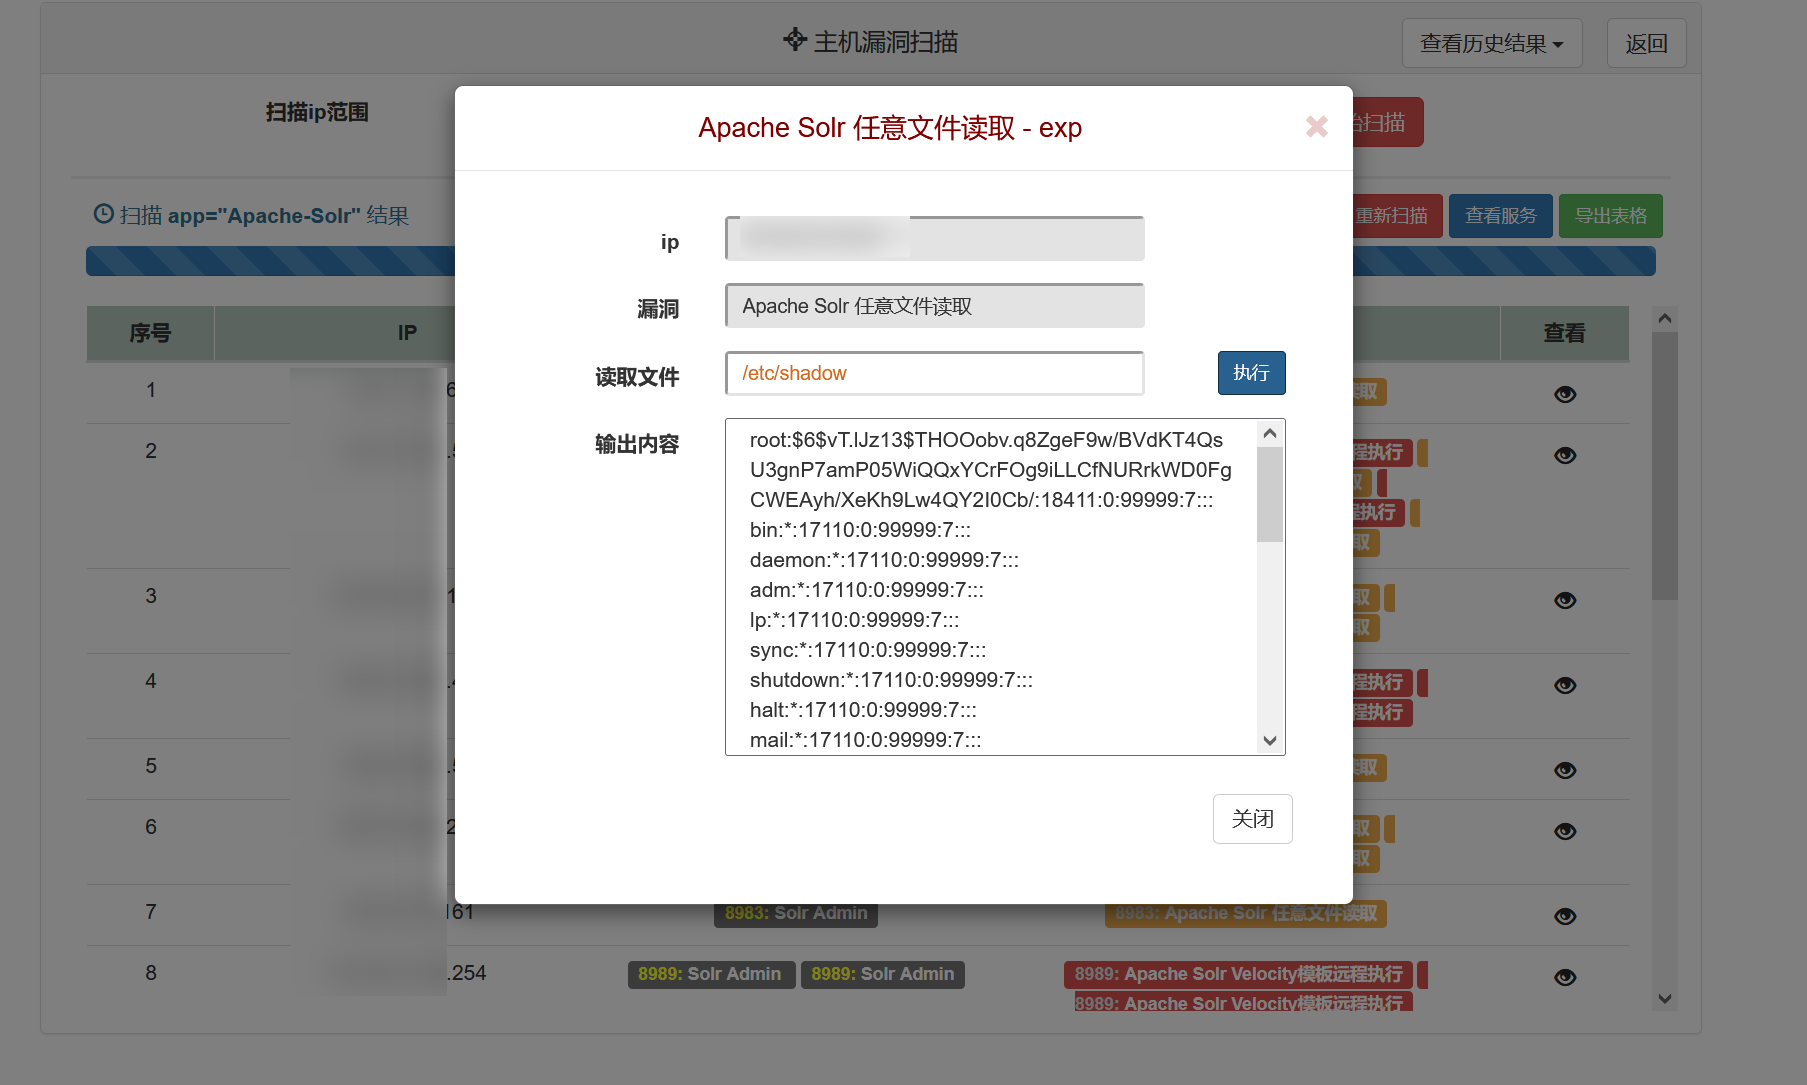View row 8 details with eye icon
This screenshot has width=1807, height=1085.
(1565, 977)
